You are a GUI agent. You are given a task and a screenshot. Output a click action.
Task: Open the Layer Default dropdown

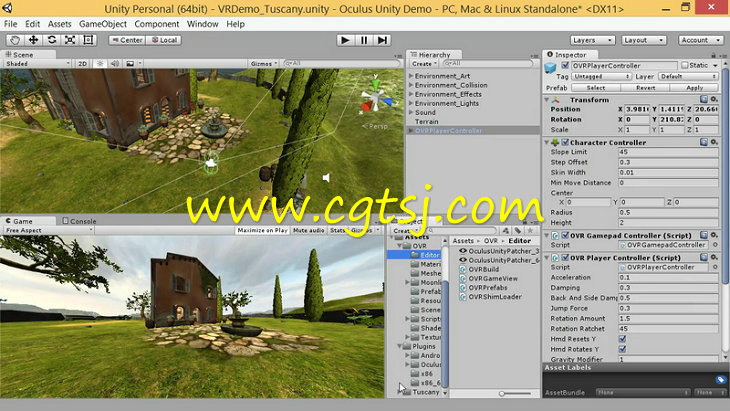tap(688, 76)
